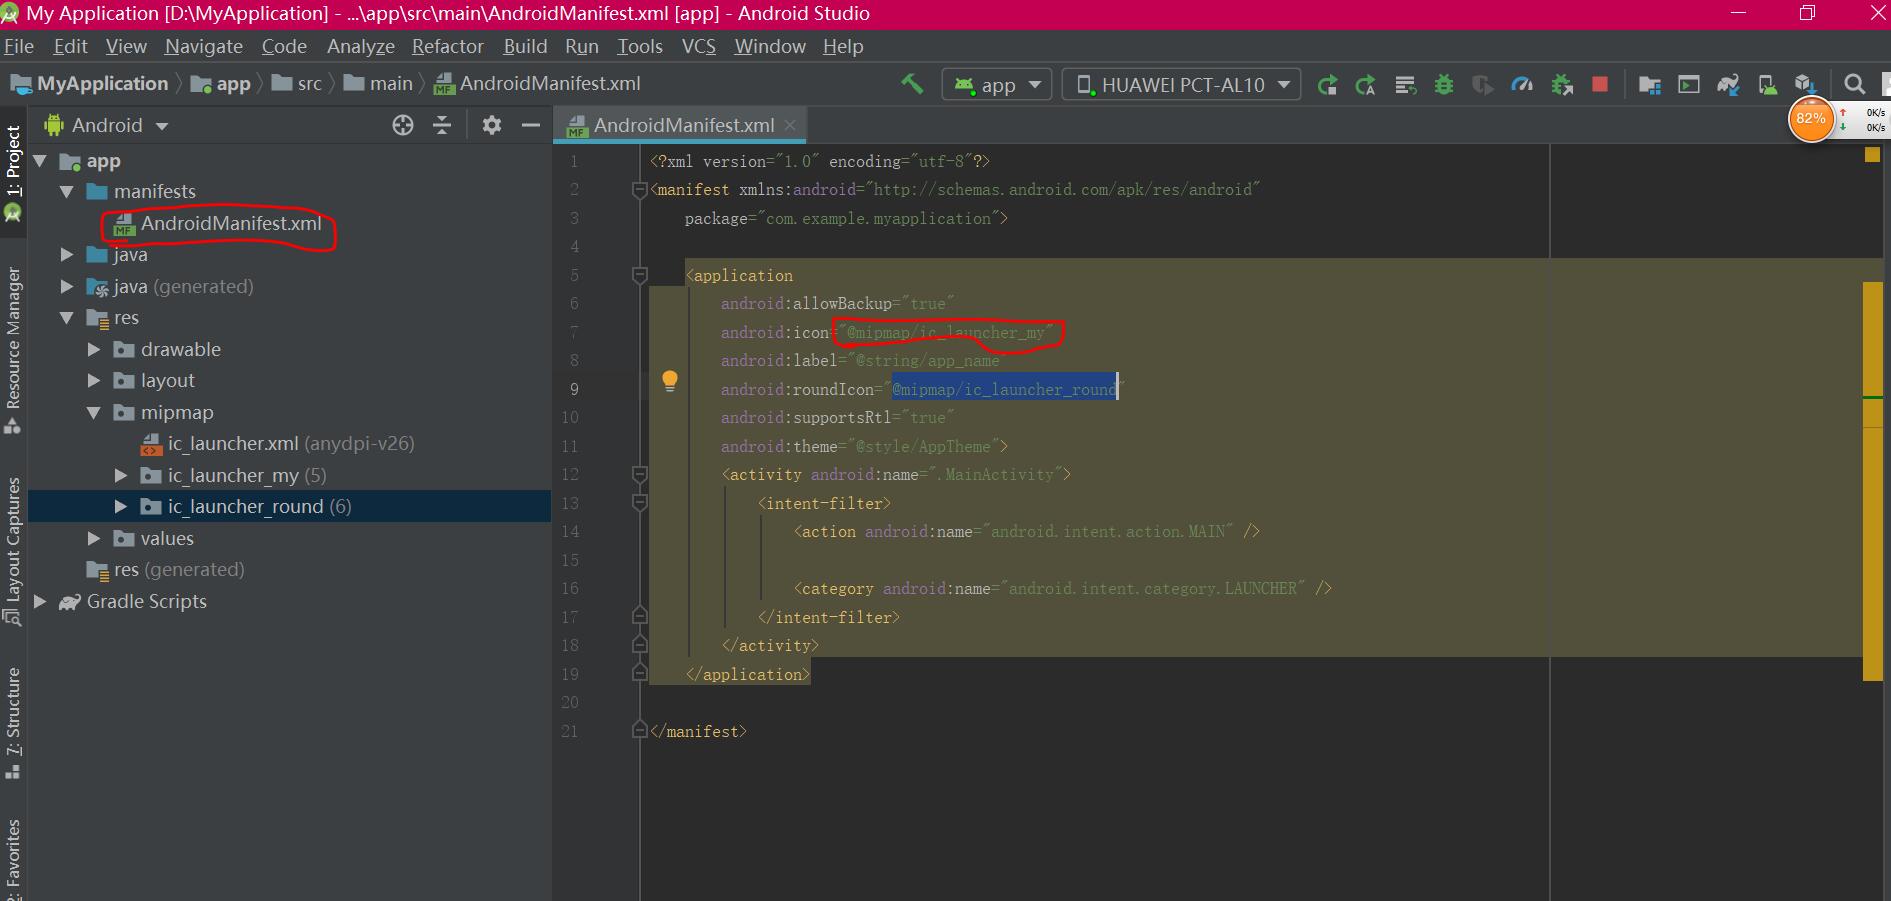Image resolution: width=1891 pixels, height=901 pixels.
Task: Open the AVD Manager icon
Action: (1767, 85)
